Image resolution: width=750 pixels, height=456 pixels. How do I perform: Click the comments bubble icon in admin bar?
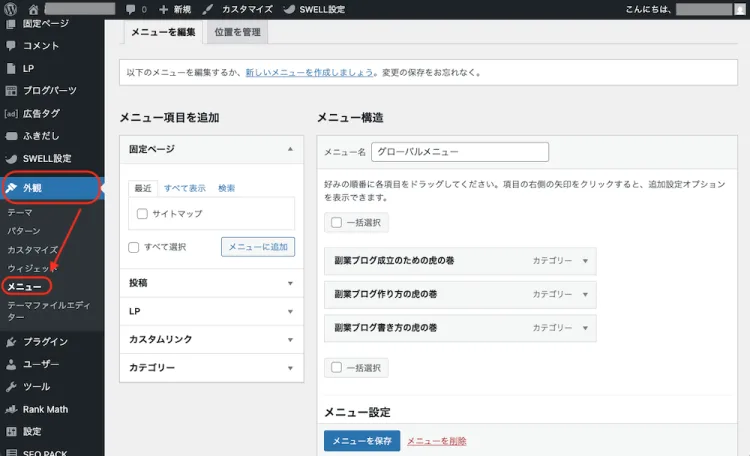pos(131,9)
